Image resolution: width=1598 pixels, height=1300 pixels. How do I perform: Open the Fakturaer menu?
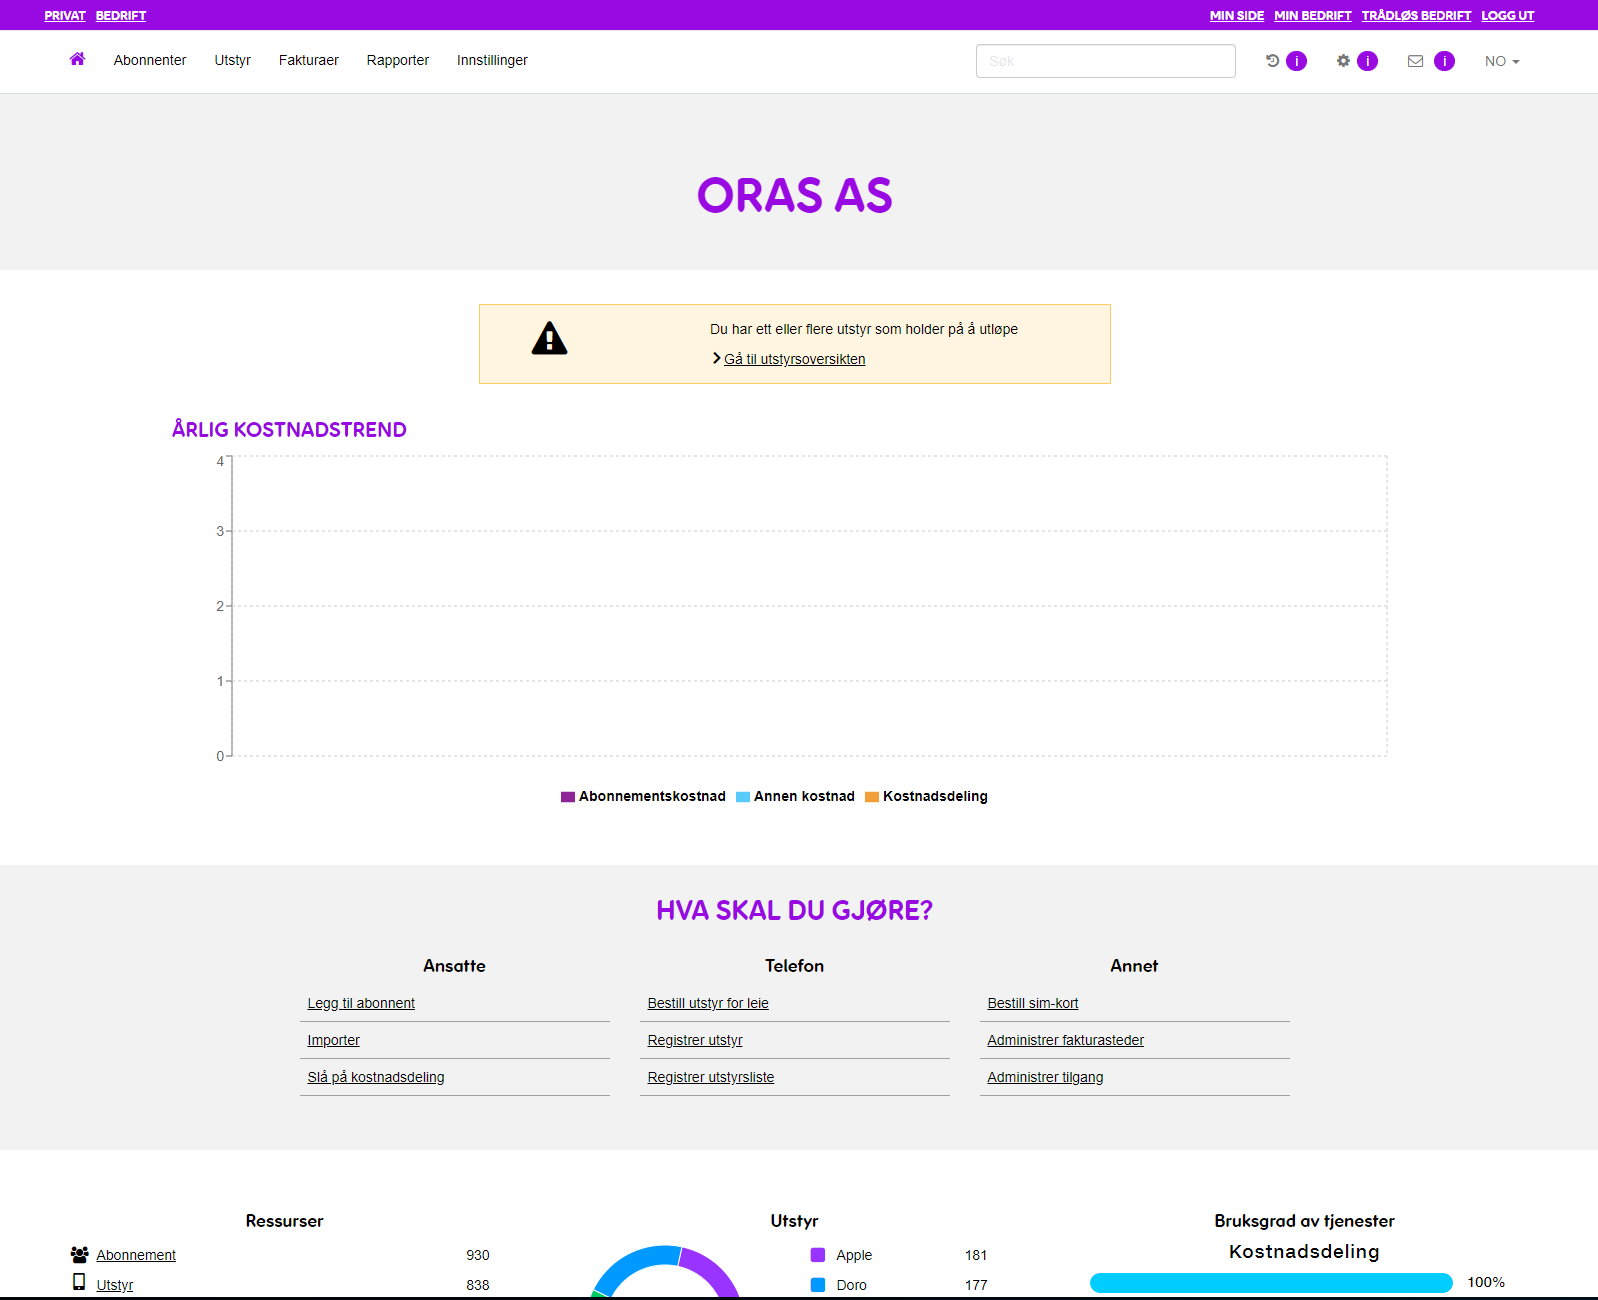coord(308,60)
